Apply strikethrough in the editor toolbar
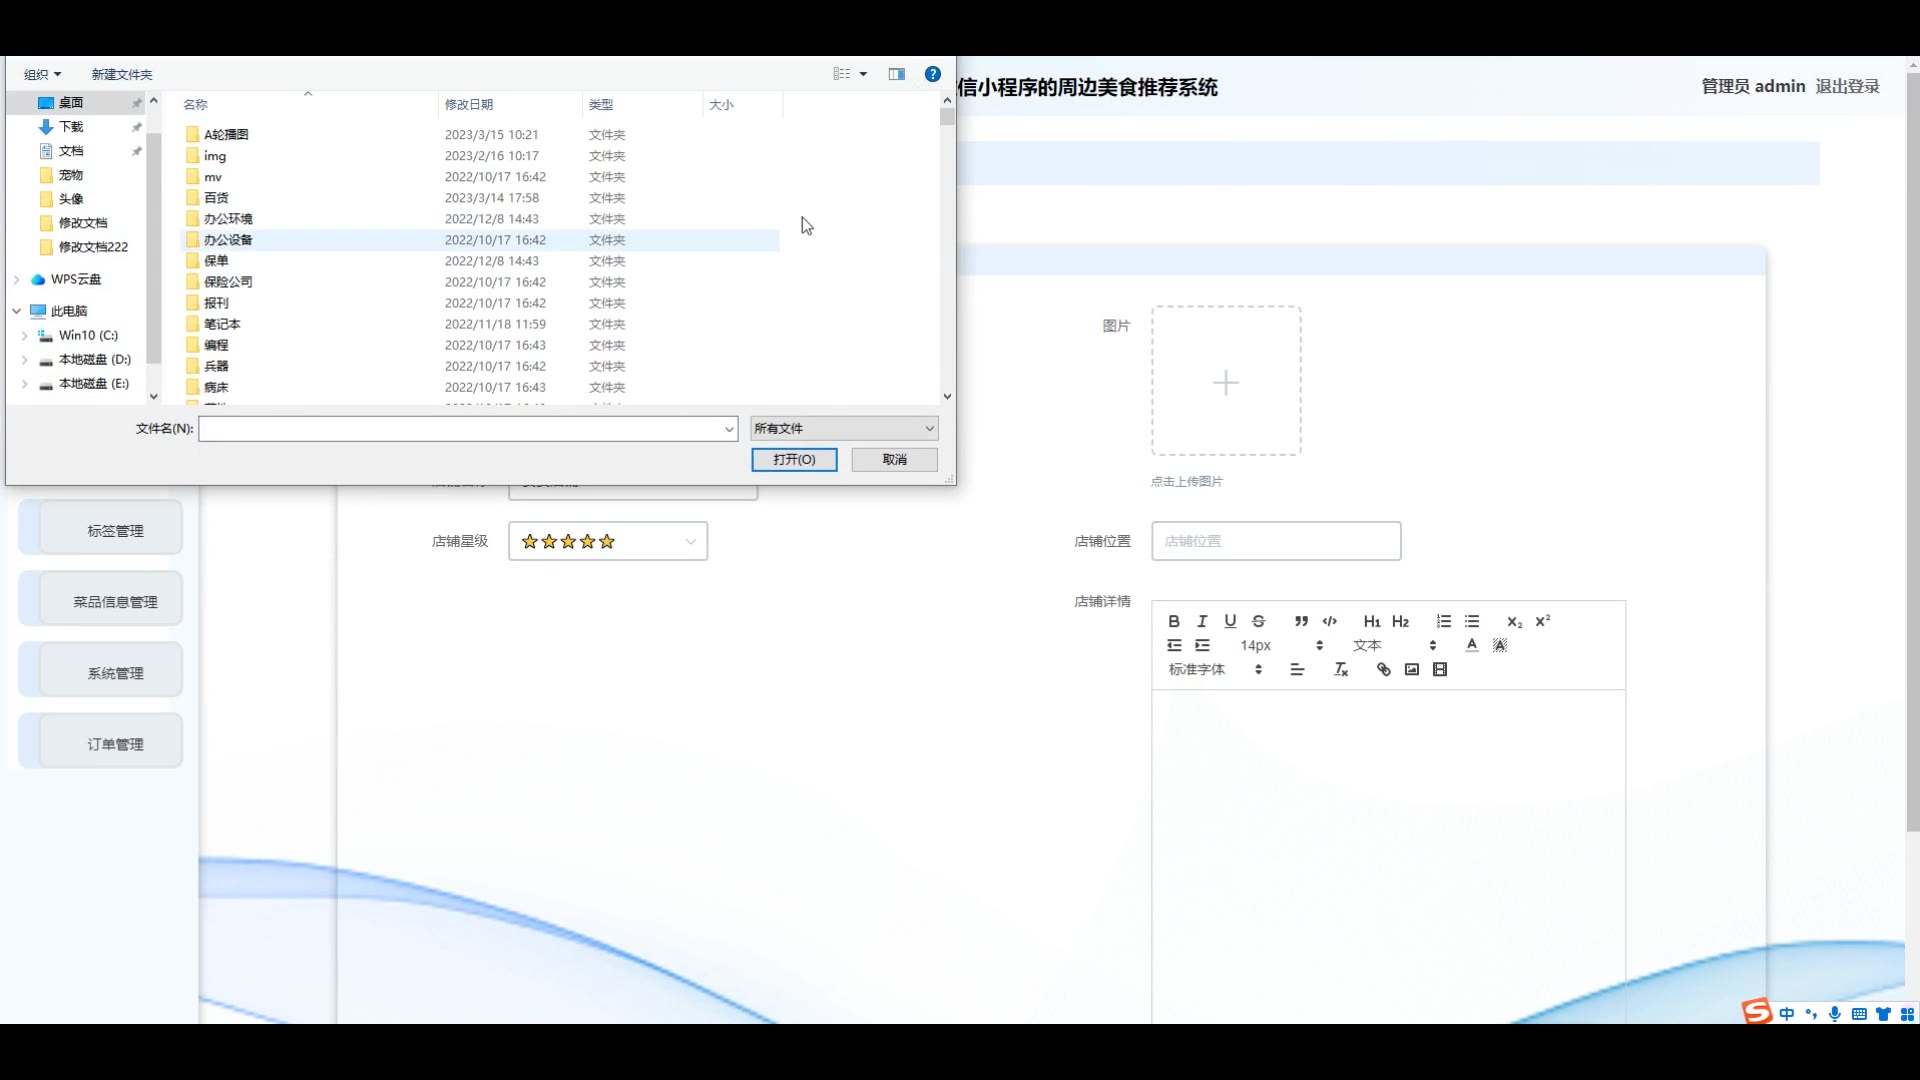 coord(1258,621)
